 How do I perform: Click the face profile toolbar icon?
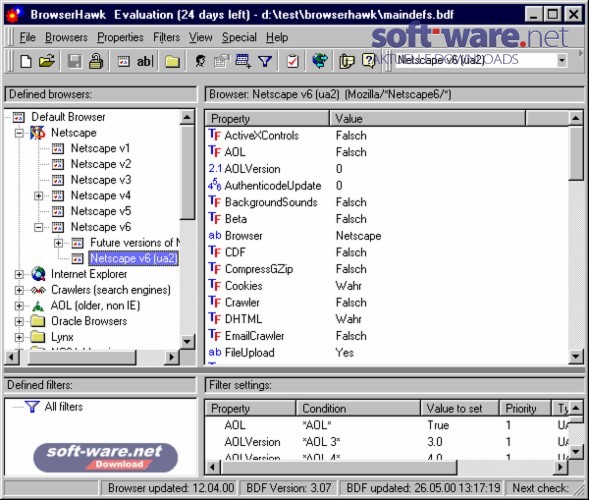coord(200,61)
